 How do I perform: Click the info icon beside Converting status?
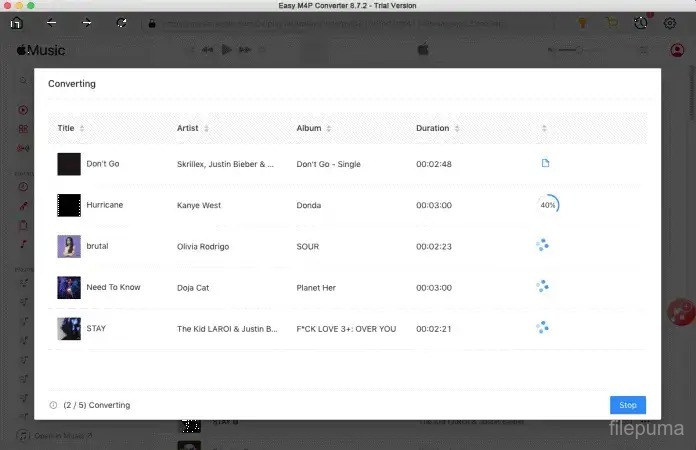53,405
